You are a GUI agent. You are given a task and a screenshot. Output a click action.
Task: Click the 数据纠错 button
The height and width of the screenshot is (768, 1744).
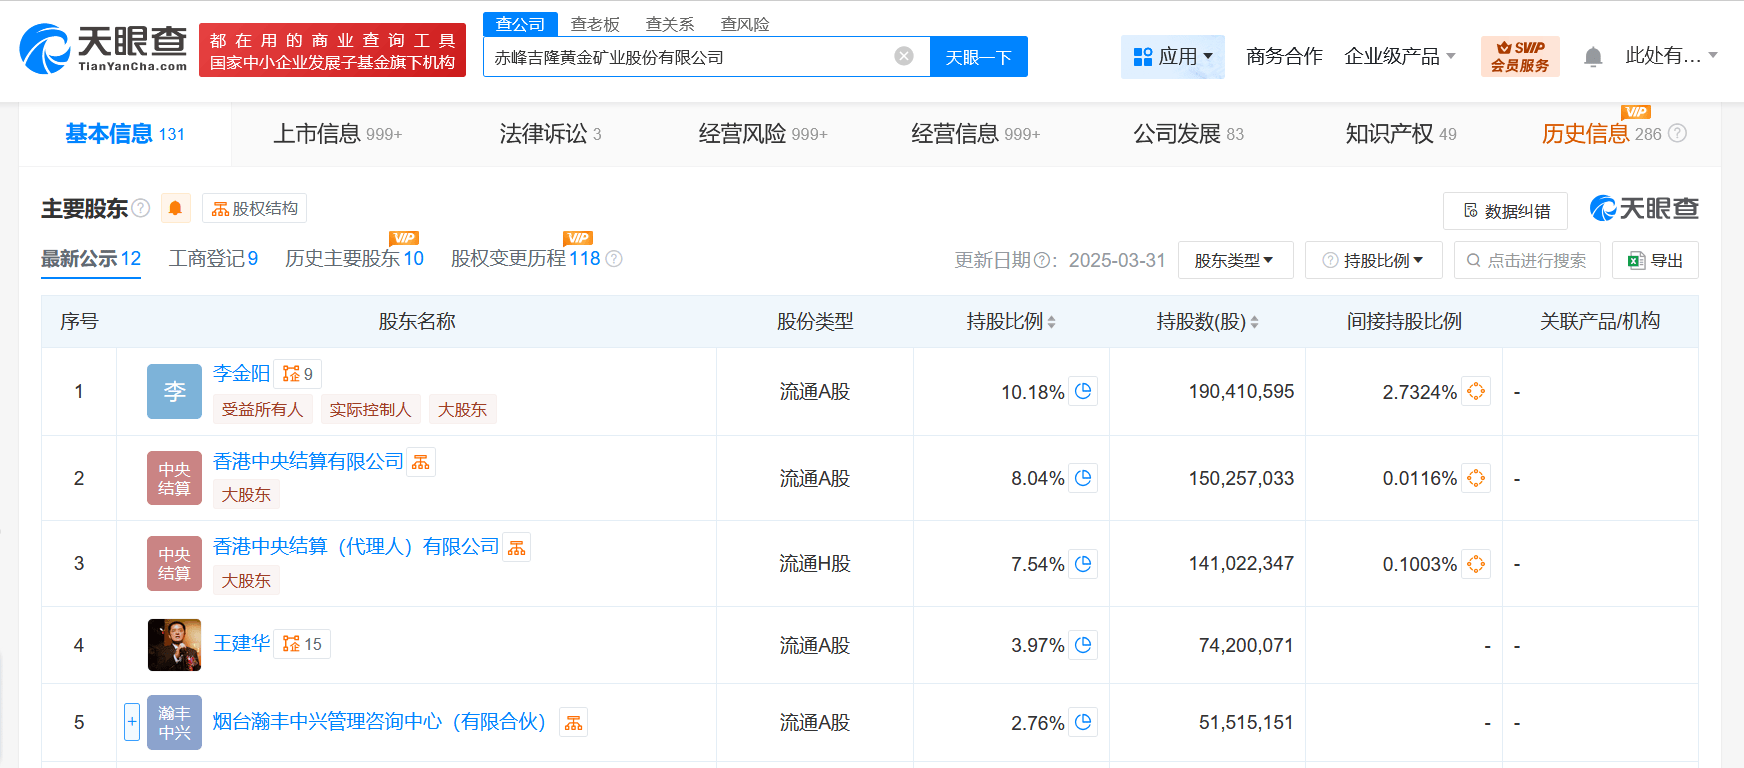pyautogui.click(x=1505, y=211)
